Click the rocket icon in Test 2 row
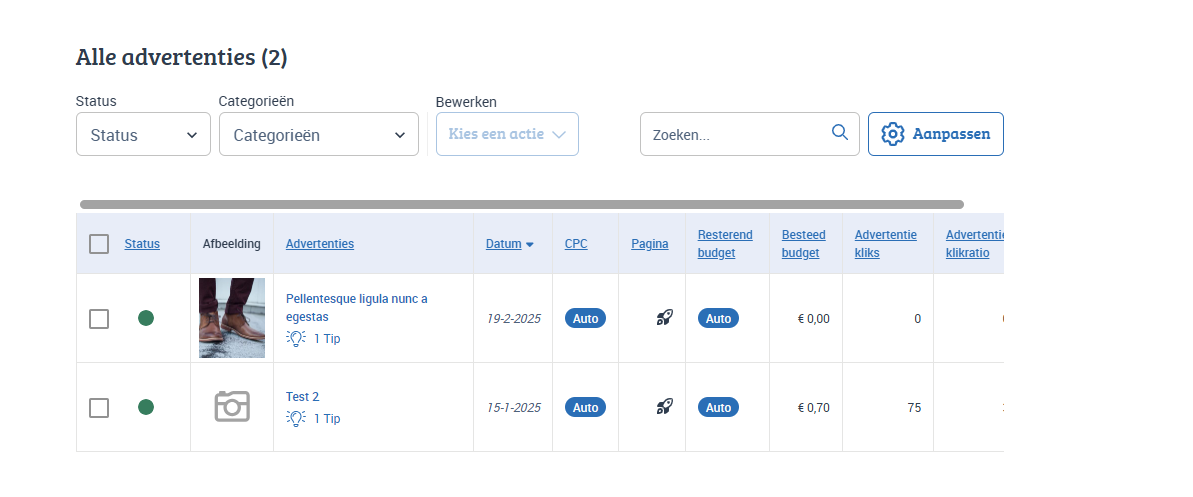1193x497 pixels. point(664,406)
